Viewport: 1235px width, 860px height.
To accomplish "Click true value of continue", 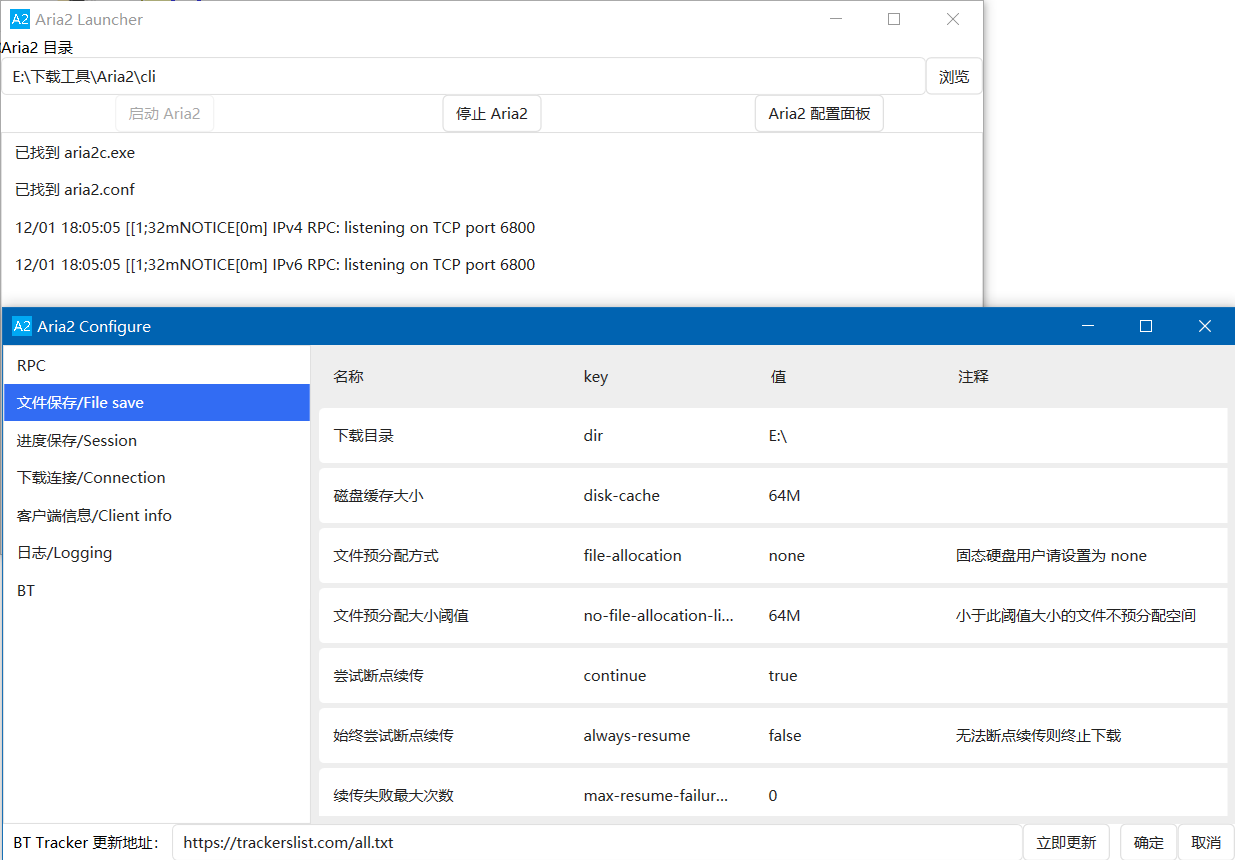I will 783,676.
